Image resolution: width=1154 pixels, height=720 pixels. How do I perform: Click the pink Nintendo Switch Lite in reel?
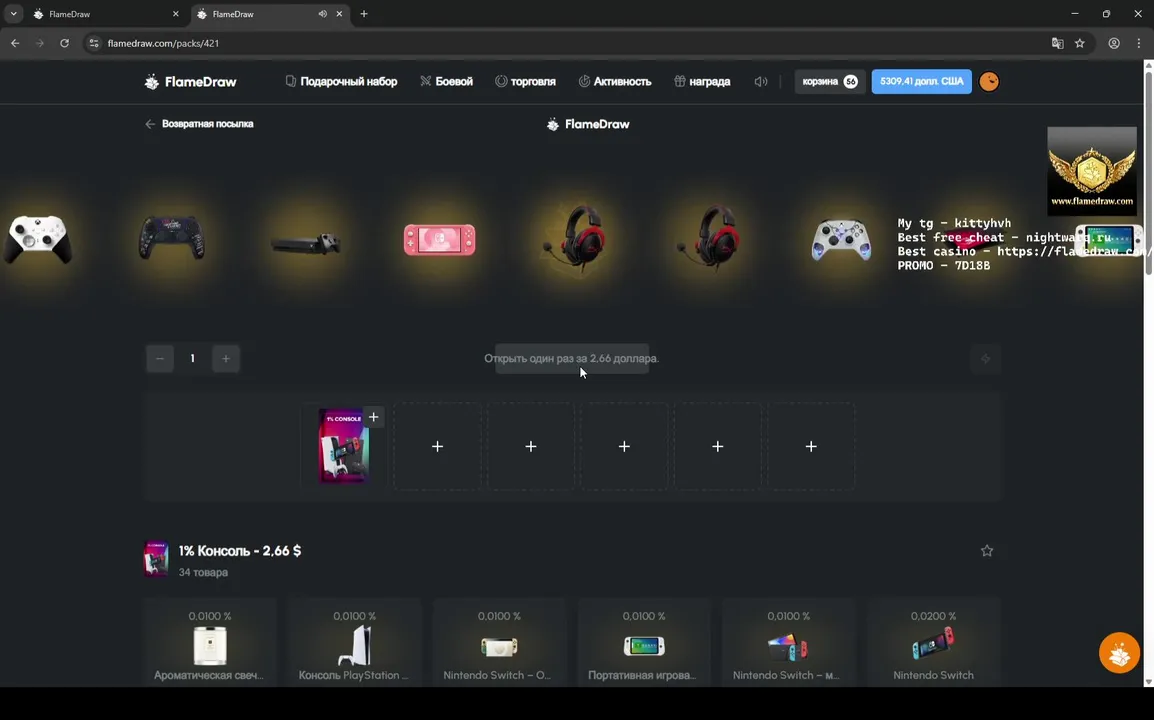(x=439, y=240)
